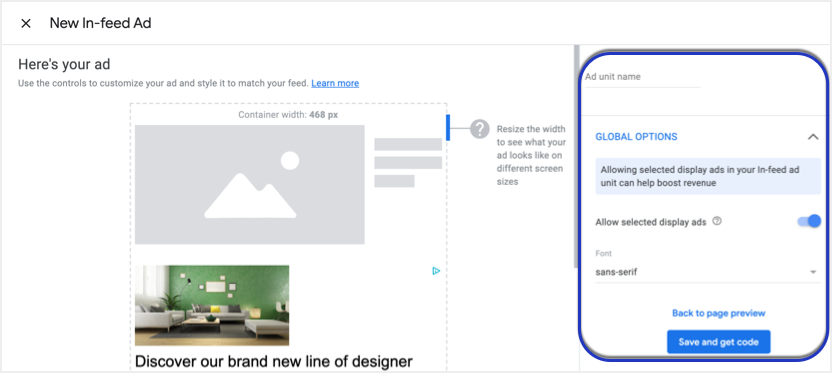This screenshot has width=832, height=373.
Task: Click the AdChoices icon on the ad
Action: click(436, 271)
